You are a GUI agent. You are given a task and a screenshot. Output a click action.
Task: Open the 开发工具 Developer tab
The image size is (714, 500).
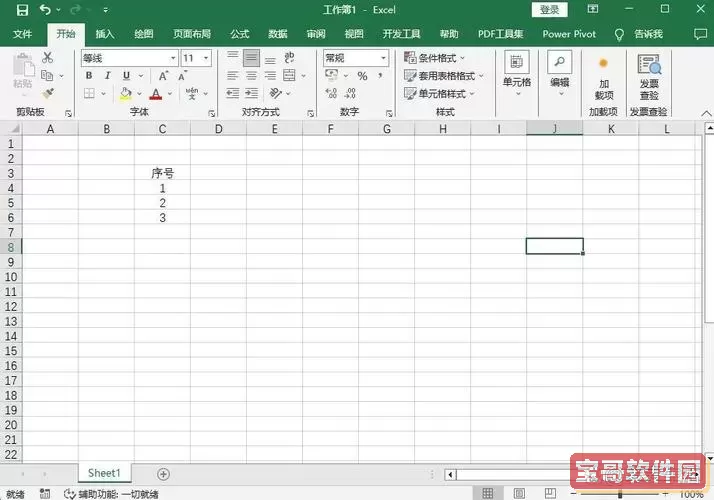point(401,34)
